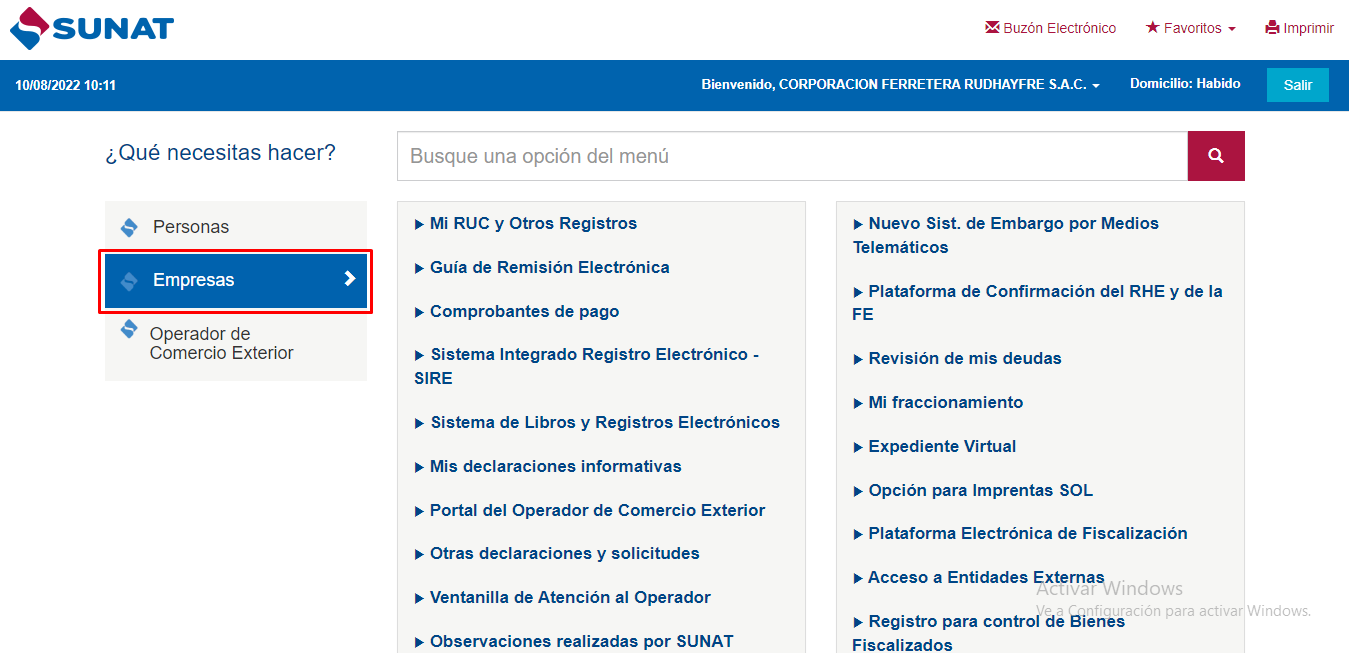Click the envelope icon beside Buzón Electrónico
The image size is (1349, 653).
(x=992, y=28)
